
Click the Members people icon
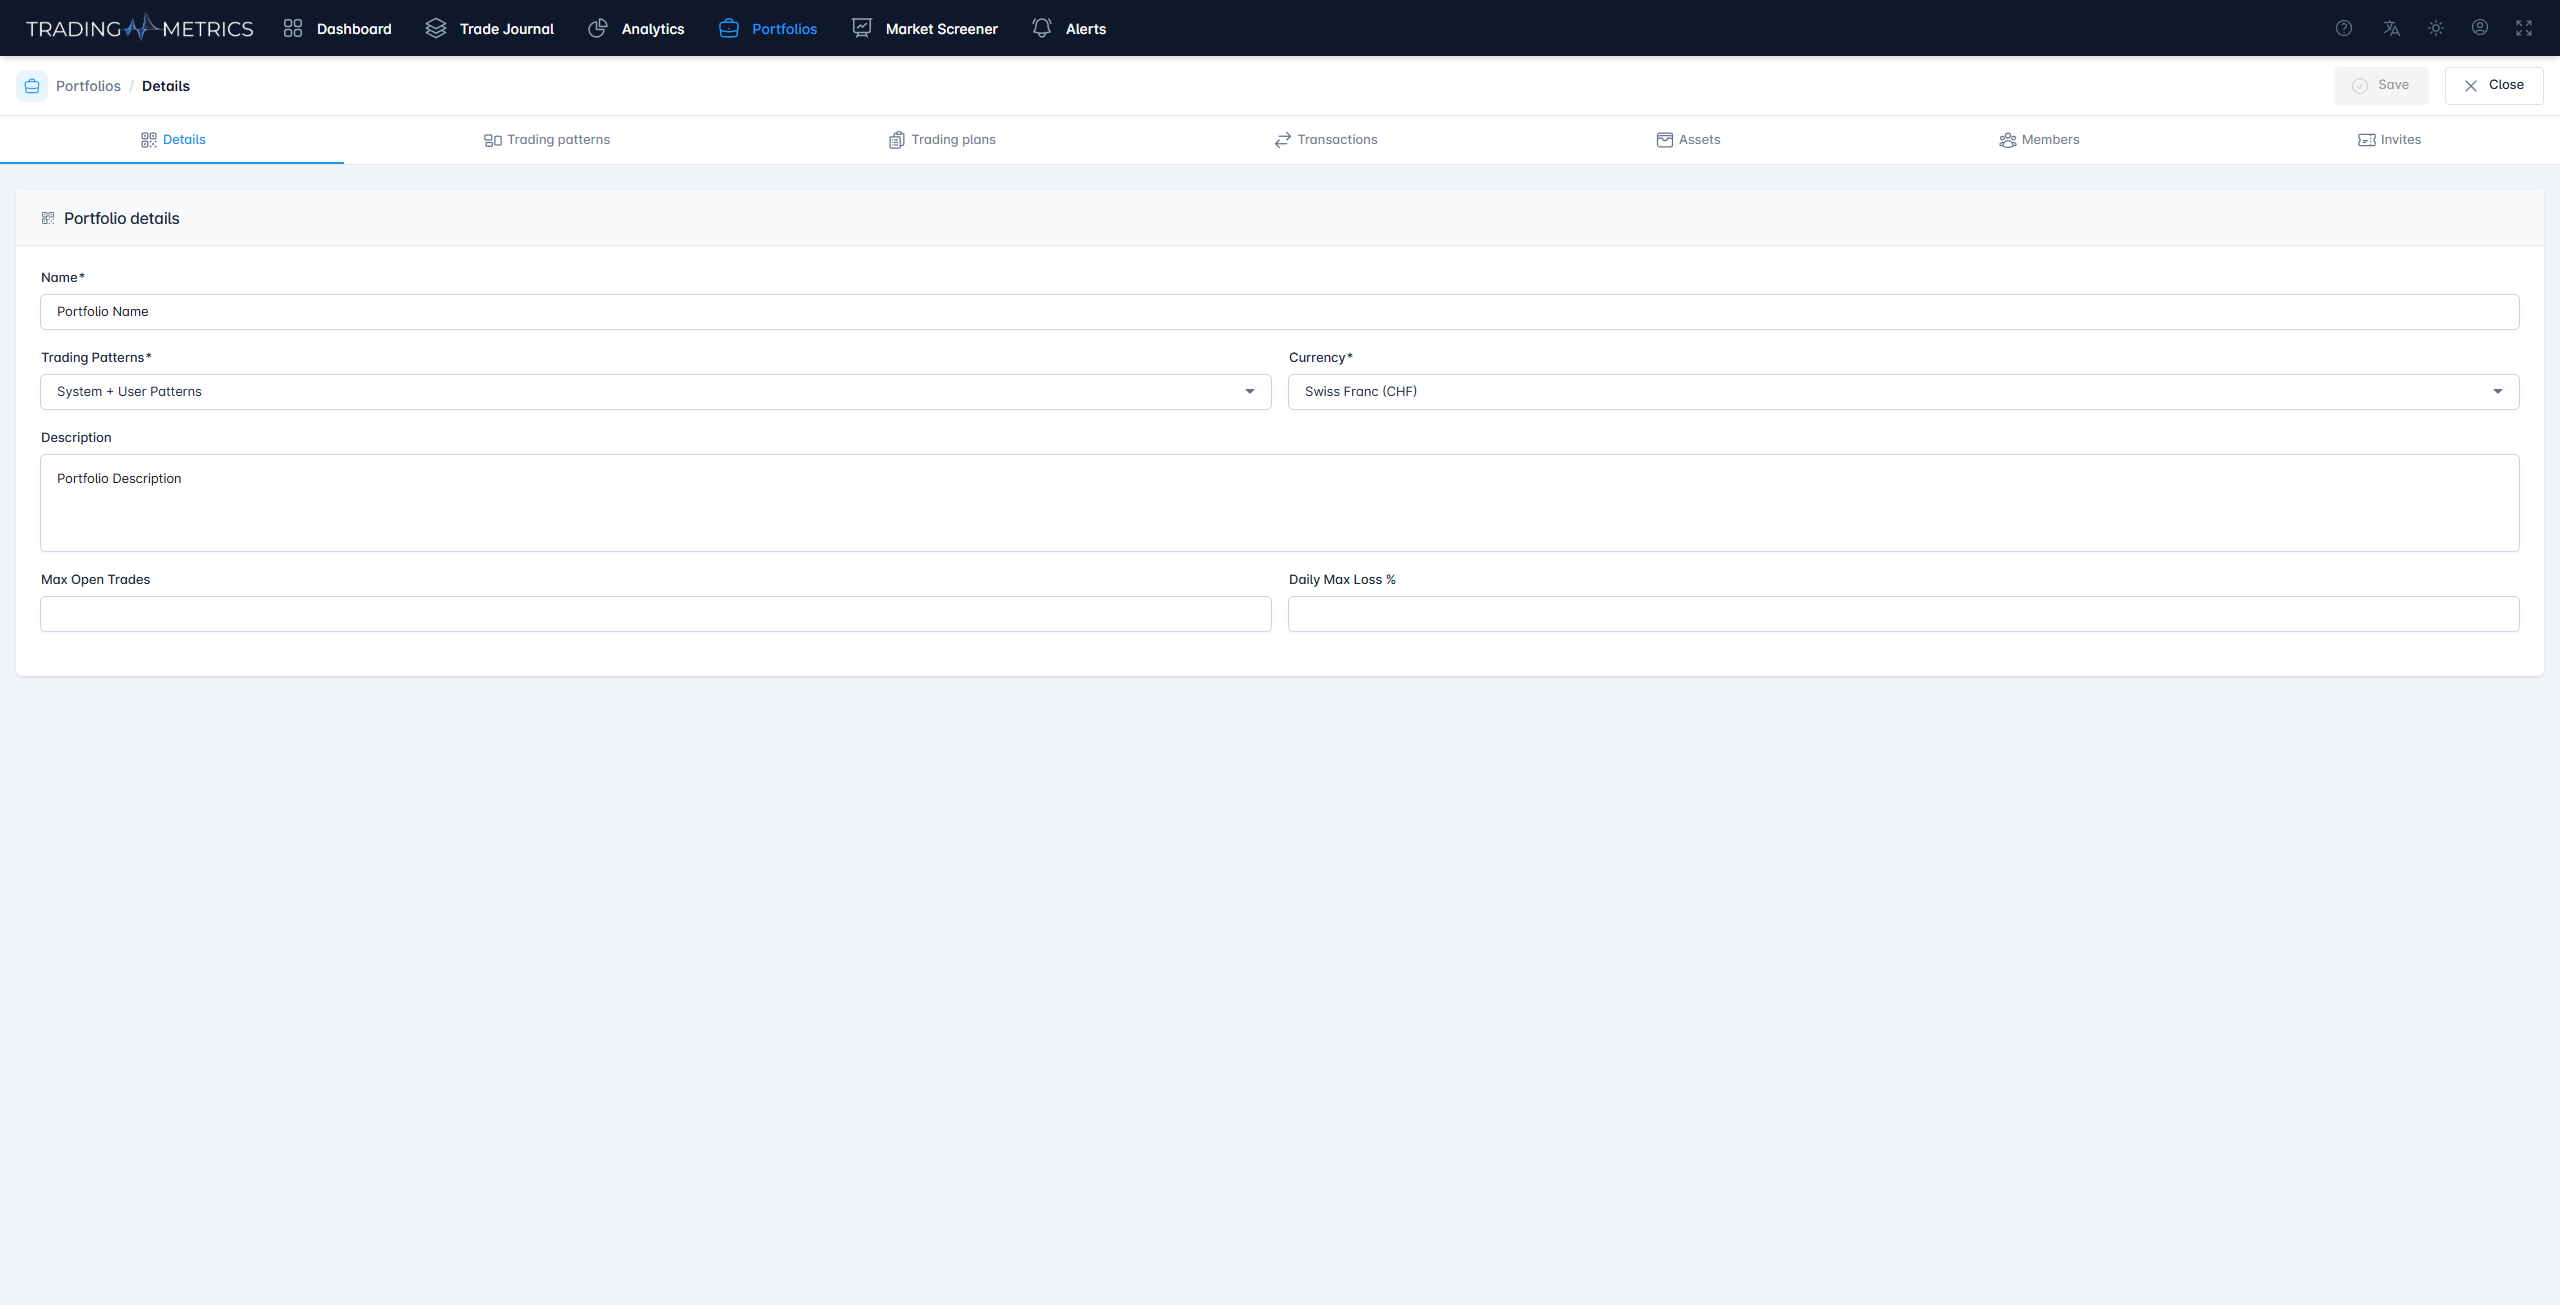[x=2008, y=140]
